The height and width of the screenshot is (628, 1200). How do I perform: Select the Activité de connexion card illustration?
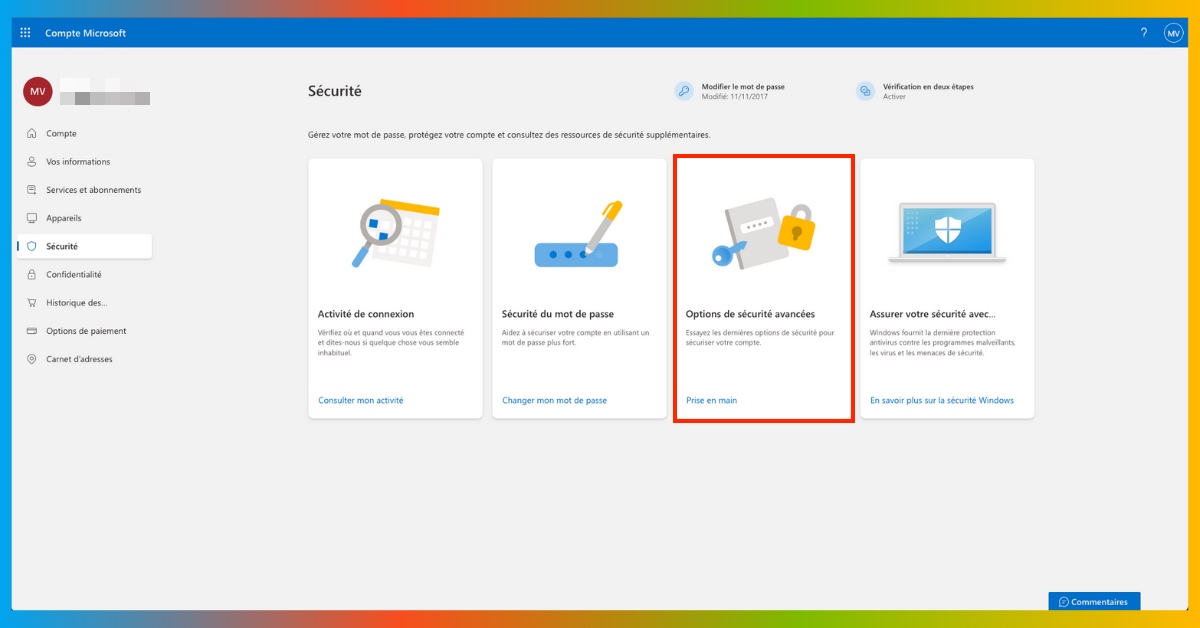(395, 233)
